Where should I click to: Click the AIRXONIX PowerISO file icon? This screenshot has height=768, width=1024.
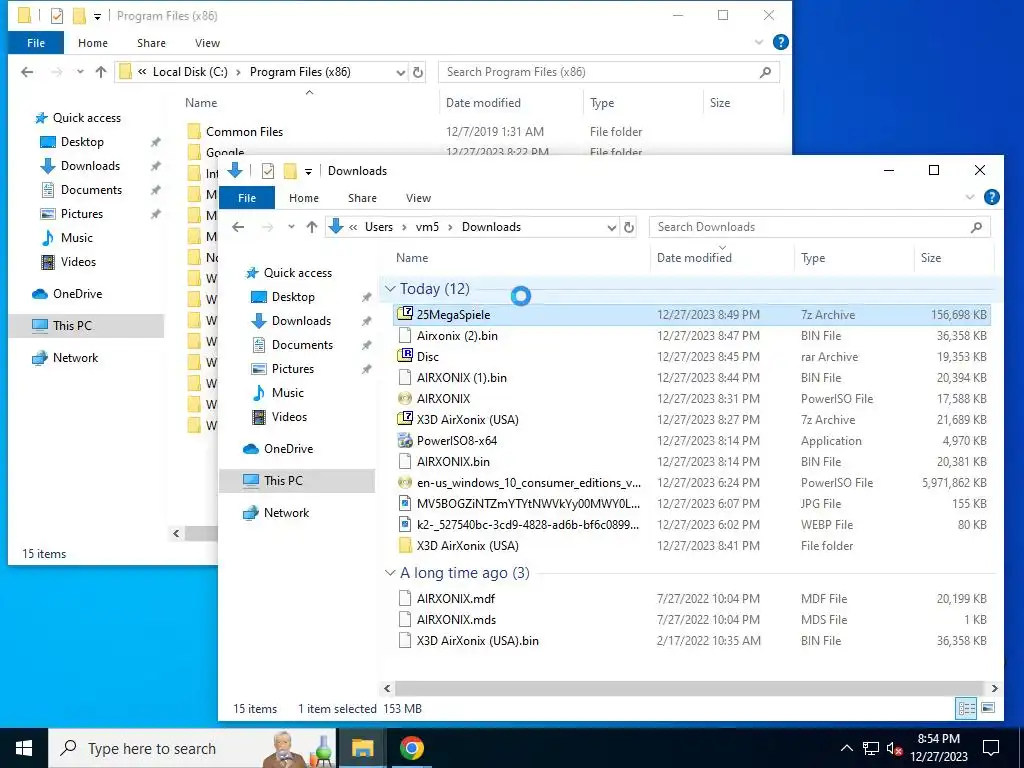405,398
